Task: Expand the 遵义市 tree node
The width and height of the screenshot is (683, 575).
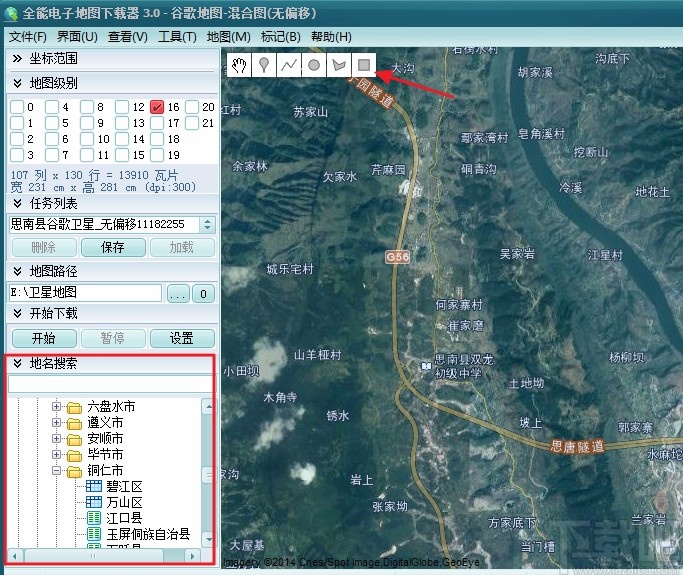Action: pos(56,423)
